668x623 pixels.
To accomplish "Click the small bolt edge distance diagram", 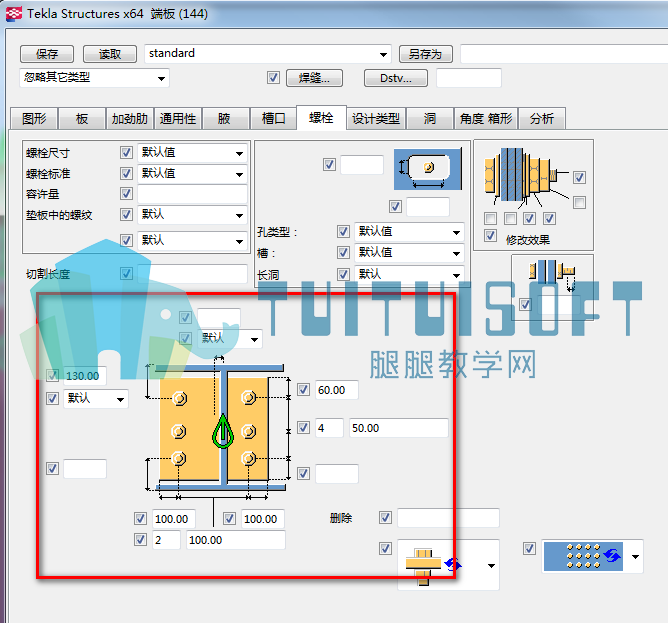I will coord(552,275).
